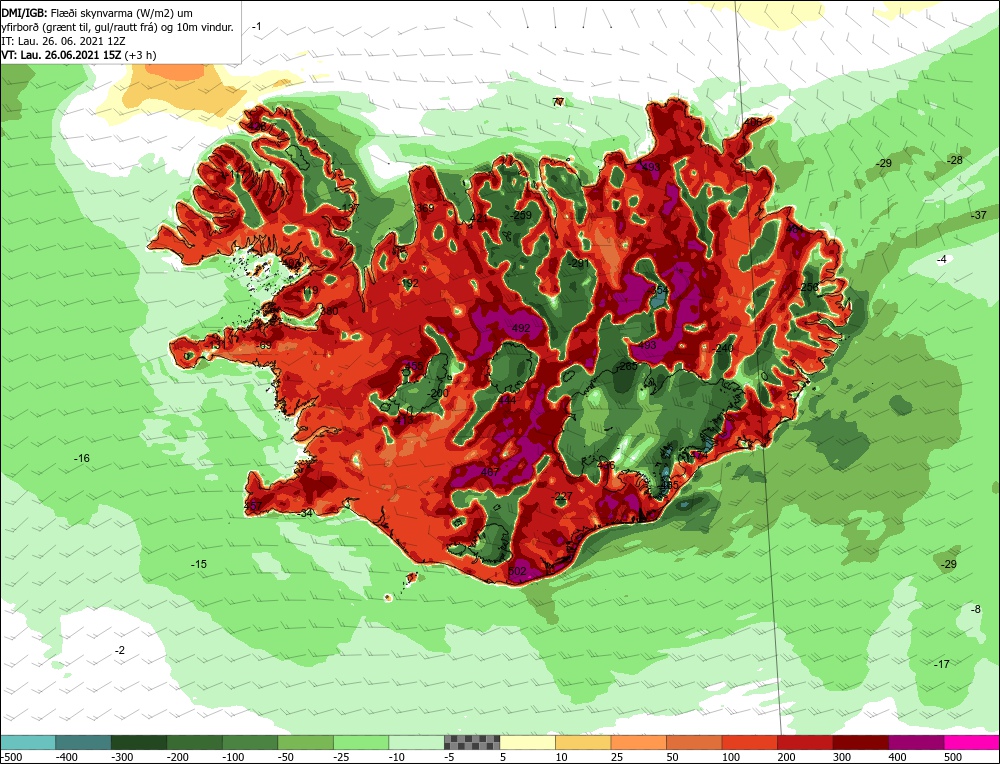Click the red swatch between 200 and 300
Viewport: 1000px width, 764px height.
click(804, 742)
